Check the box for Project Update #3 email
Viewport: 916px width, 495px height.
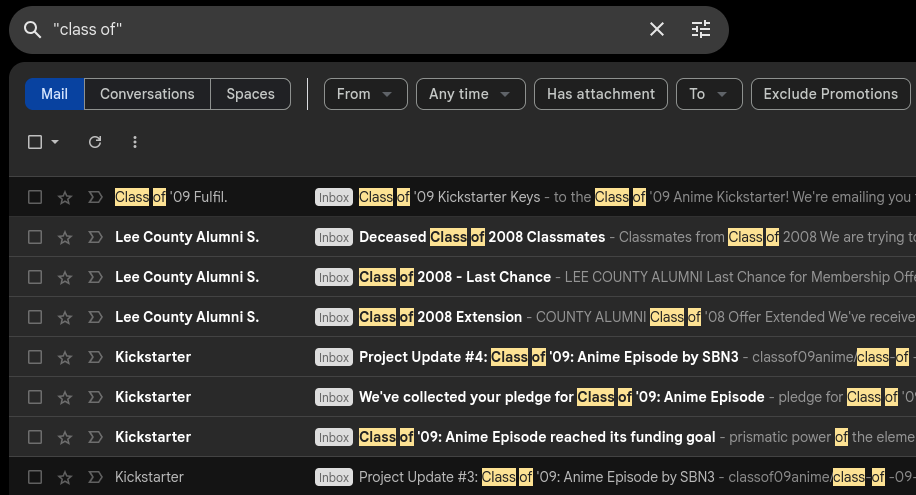click(x=35, y=477)
